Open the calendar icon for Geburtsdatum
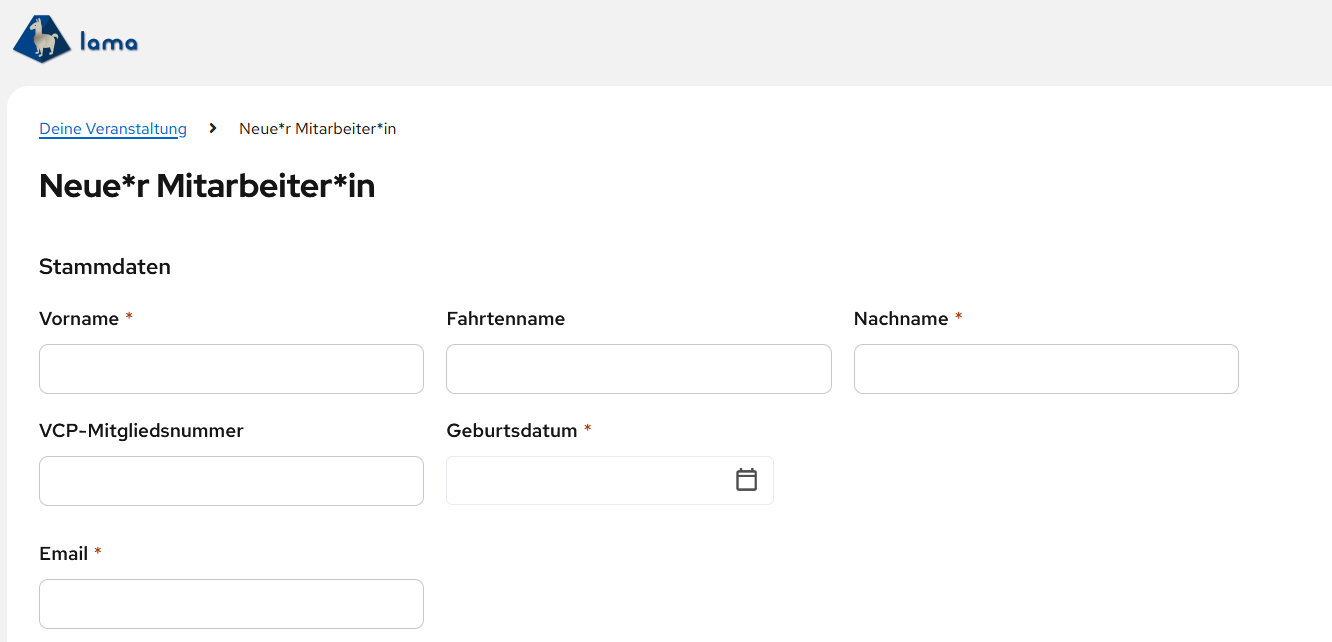The height and width of the screenshot is (642, 1332). (x=746, y=480)
